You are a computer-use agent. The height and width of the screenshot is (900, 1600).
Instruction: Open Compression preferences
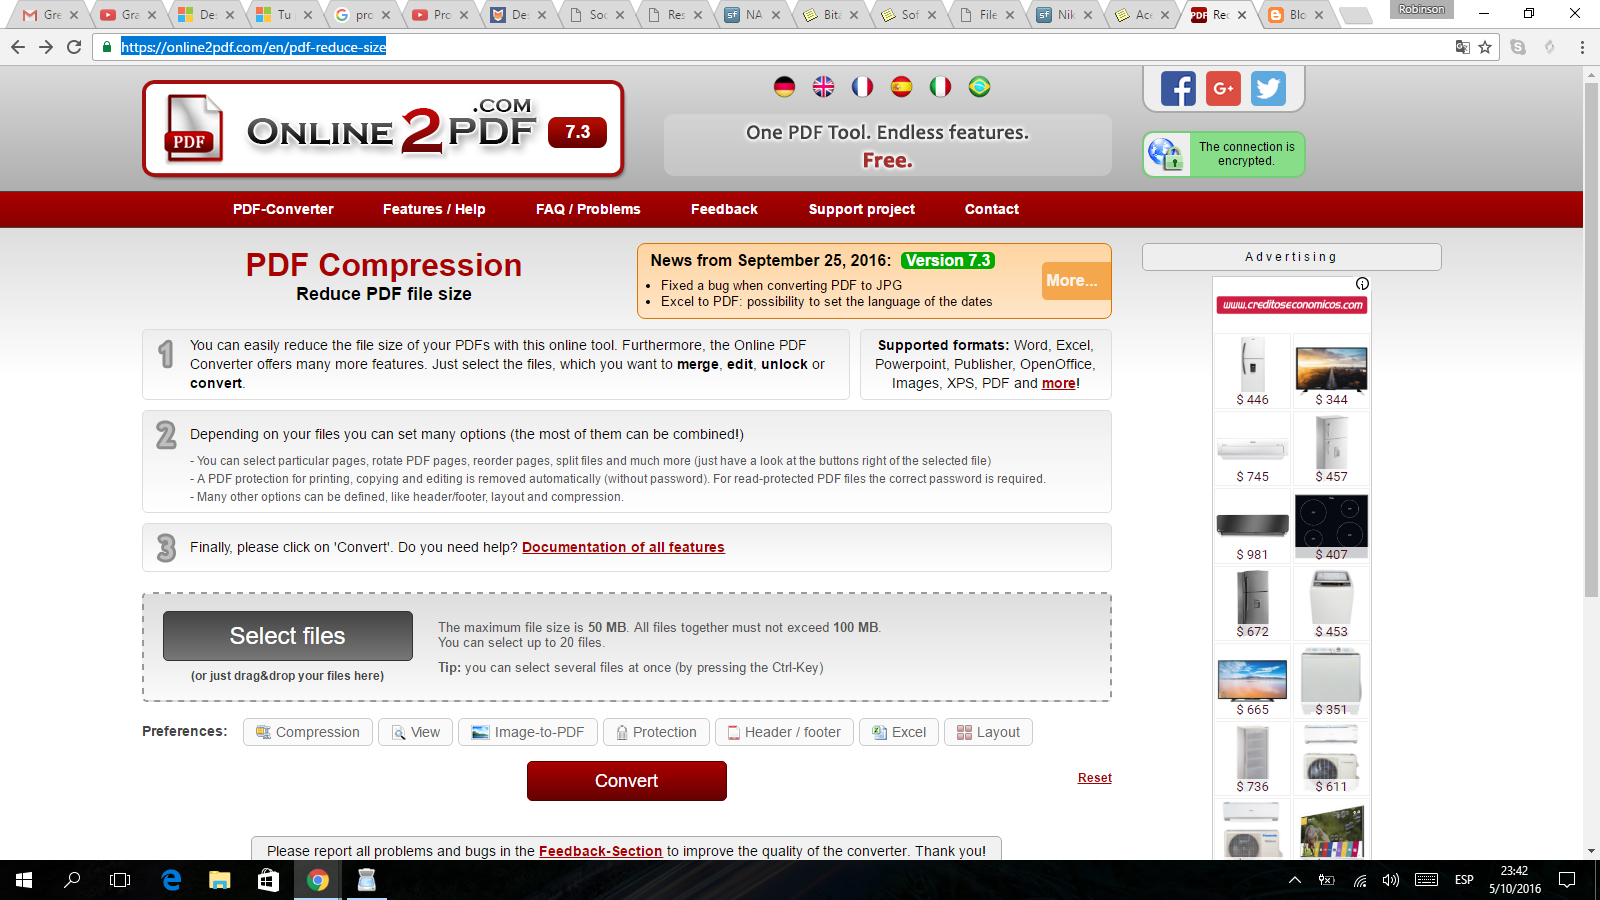308,732
